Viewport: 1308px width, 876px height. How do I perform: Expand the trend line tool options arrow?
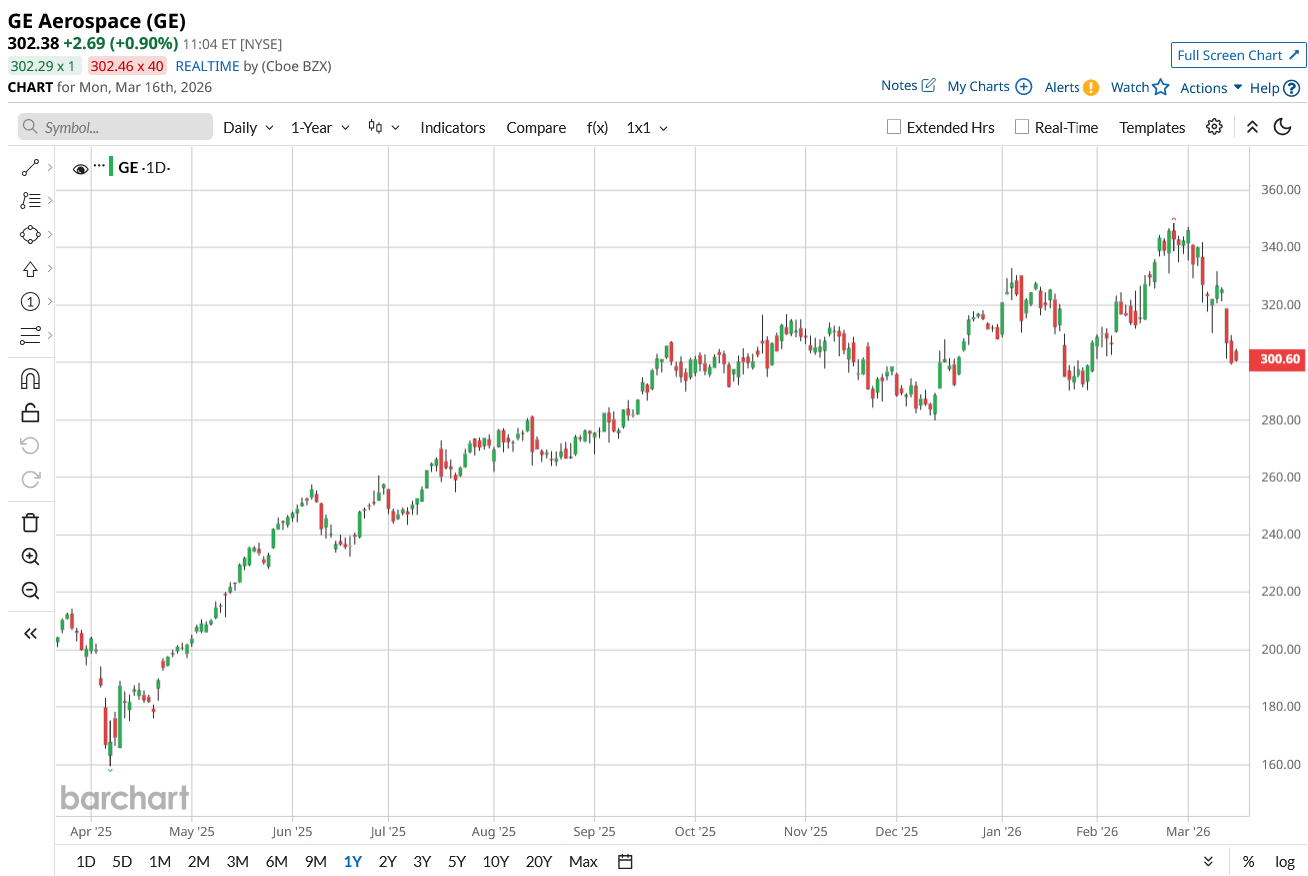(x=49, y=167)
